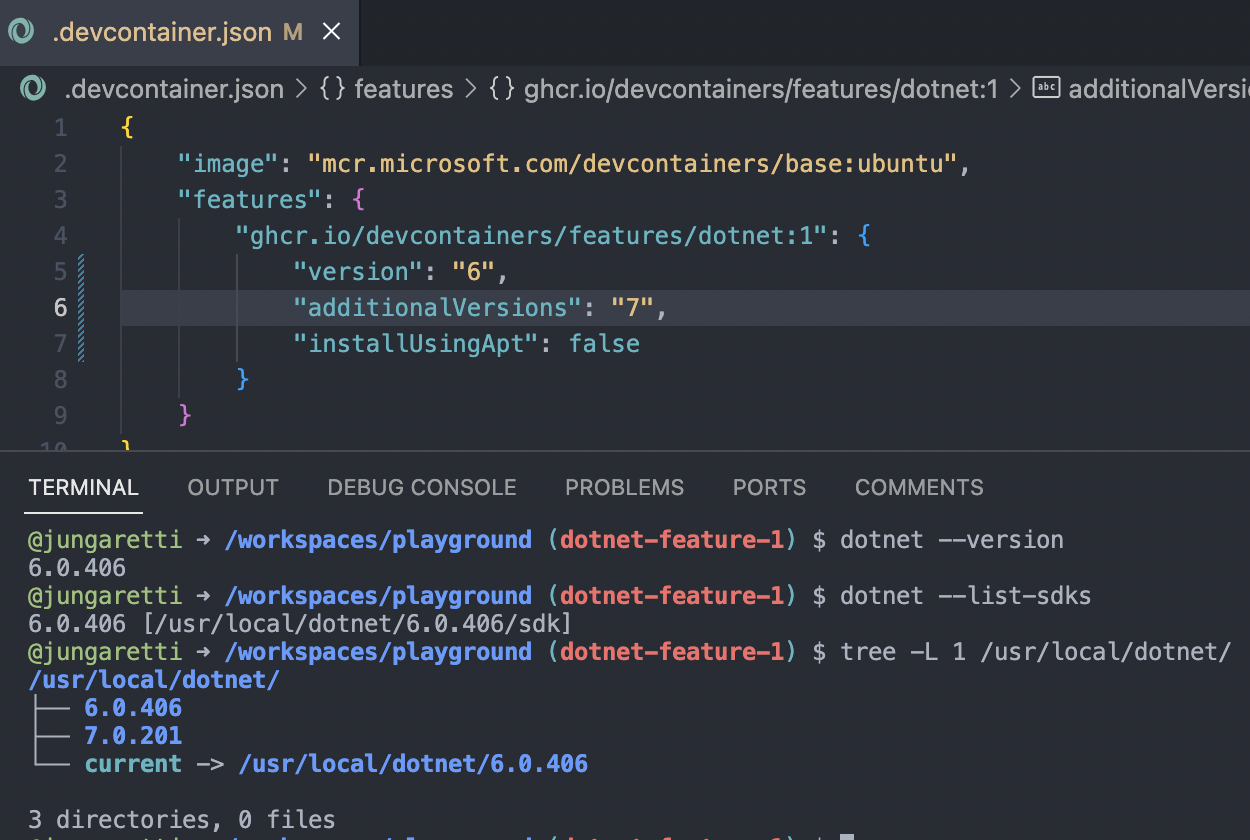The height and width of the screenshot is (840, 1250).
Task: Open ghcr.io/devcontainers/features/dotnet:1 breadcrumb
Action: point(760,89)
